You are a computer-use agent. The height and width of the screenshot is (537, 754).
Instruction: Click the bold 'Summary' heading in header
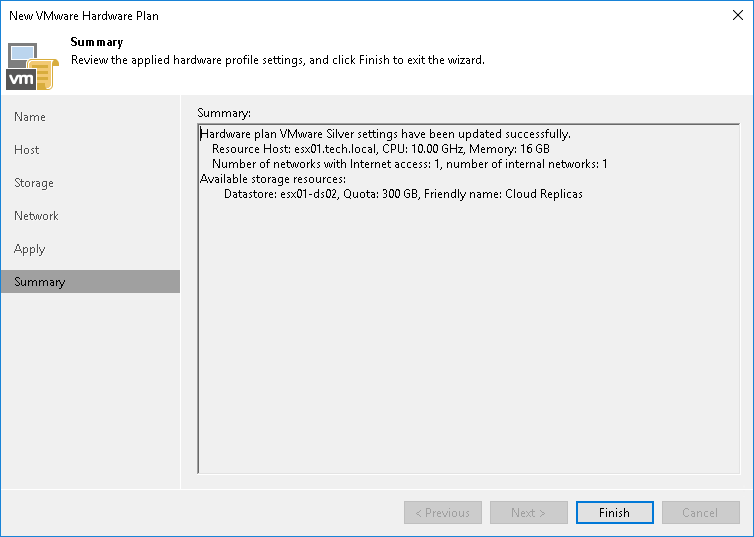97,42
